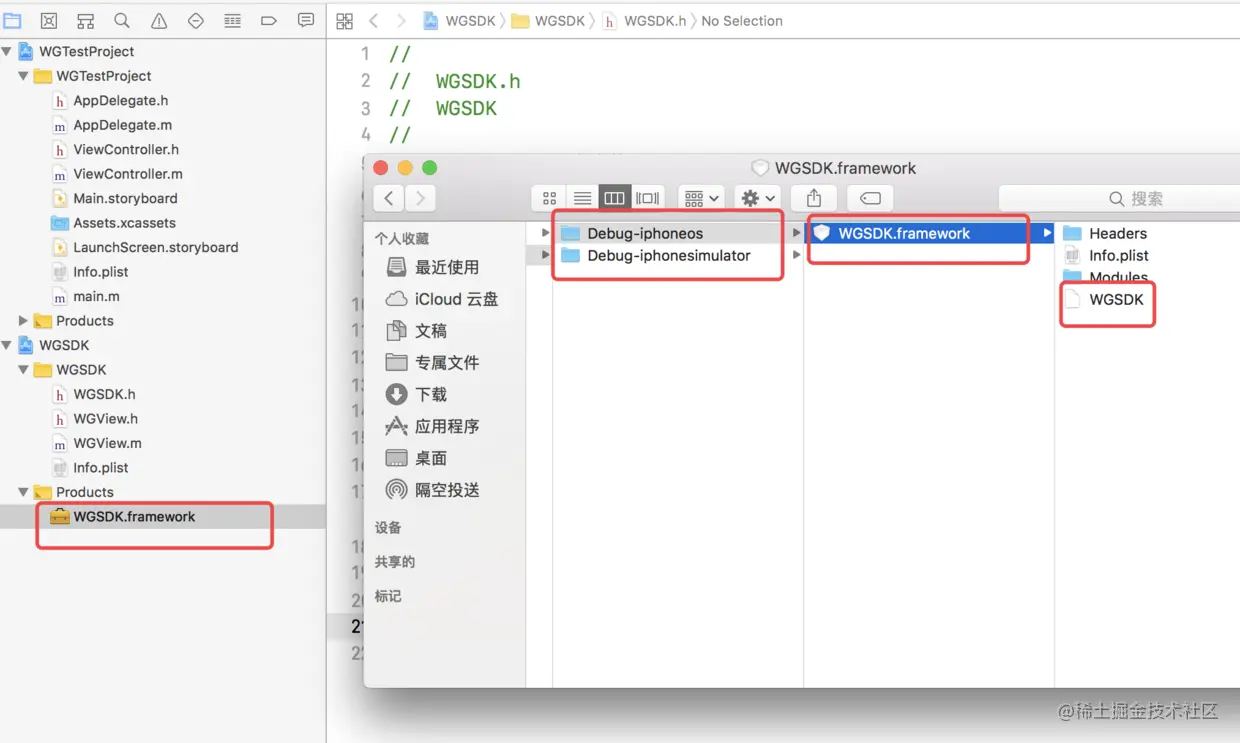Open Finder action gear dropdown

757,198
